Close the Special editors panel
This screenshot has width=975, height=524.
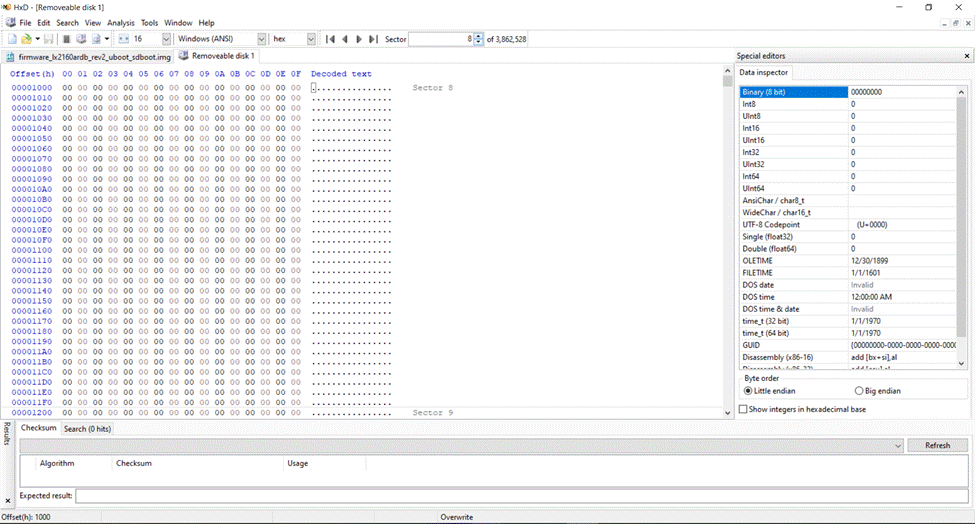(967, 56)
